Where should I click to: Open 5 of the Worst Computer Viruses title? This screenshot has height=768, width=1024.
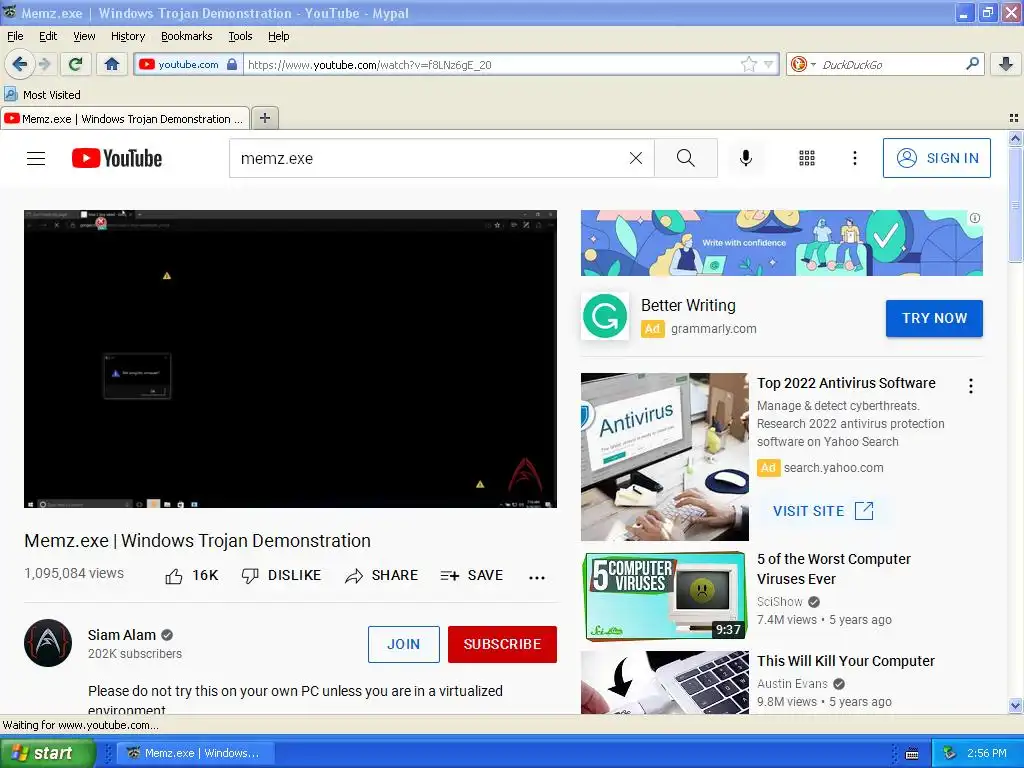pos(833,569)
